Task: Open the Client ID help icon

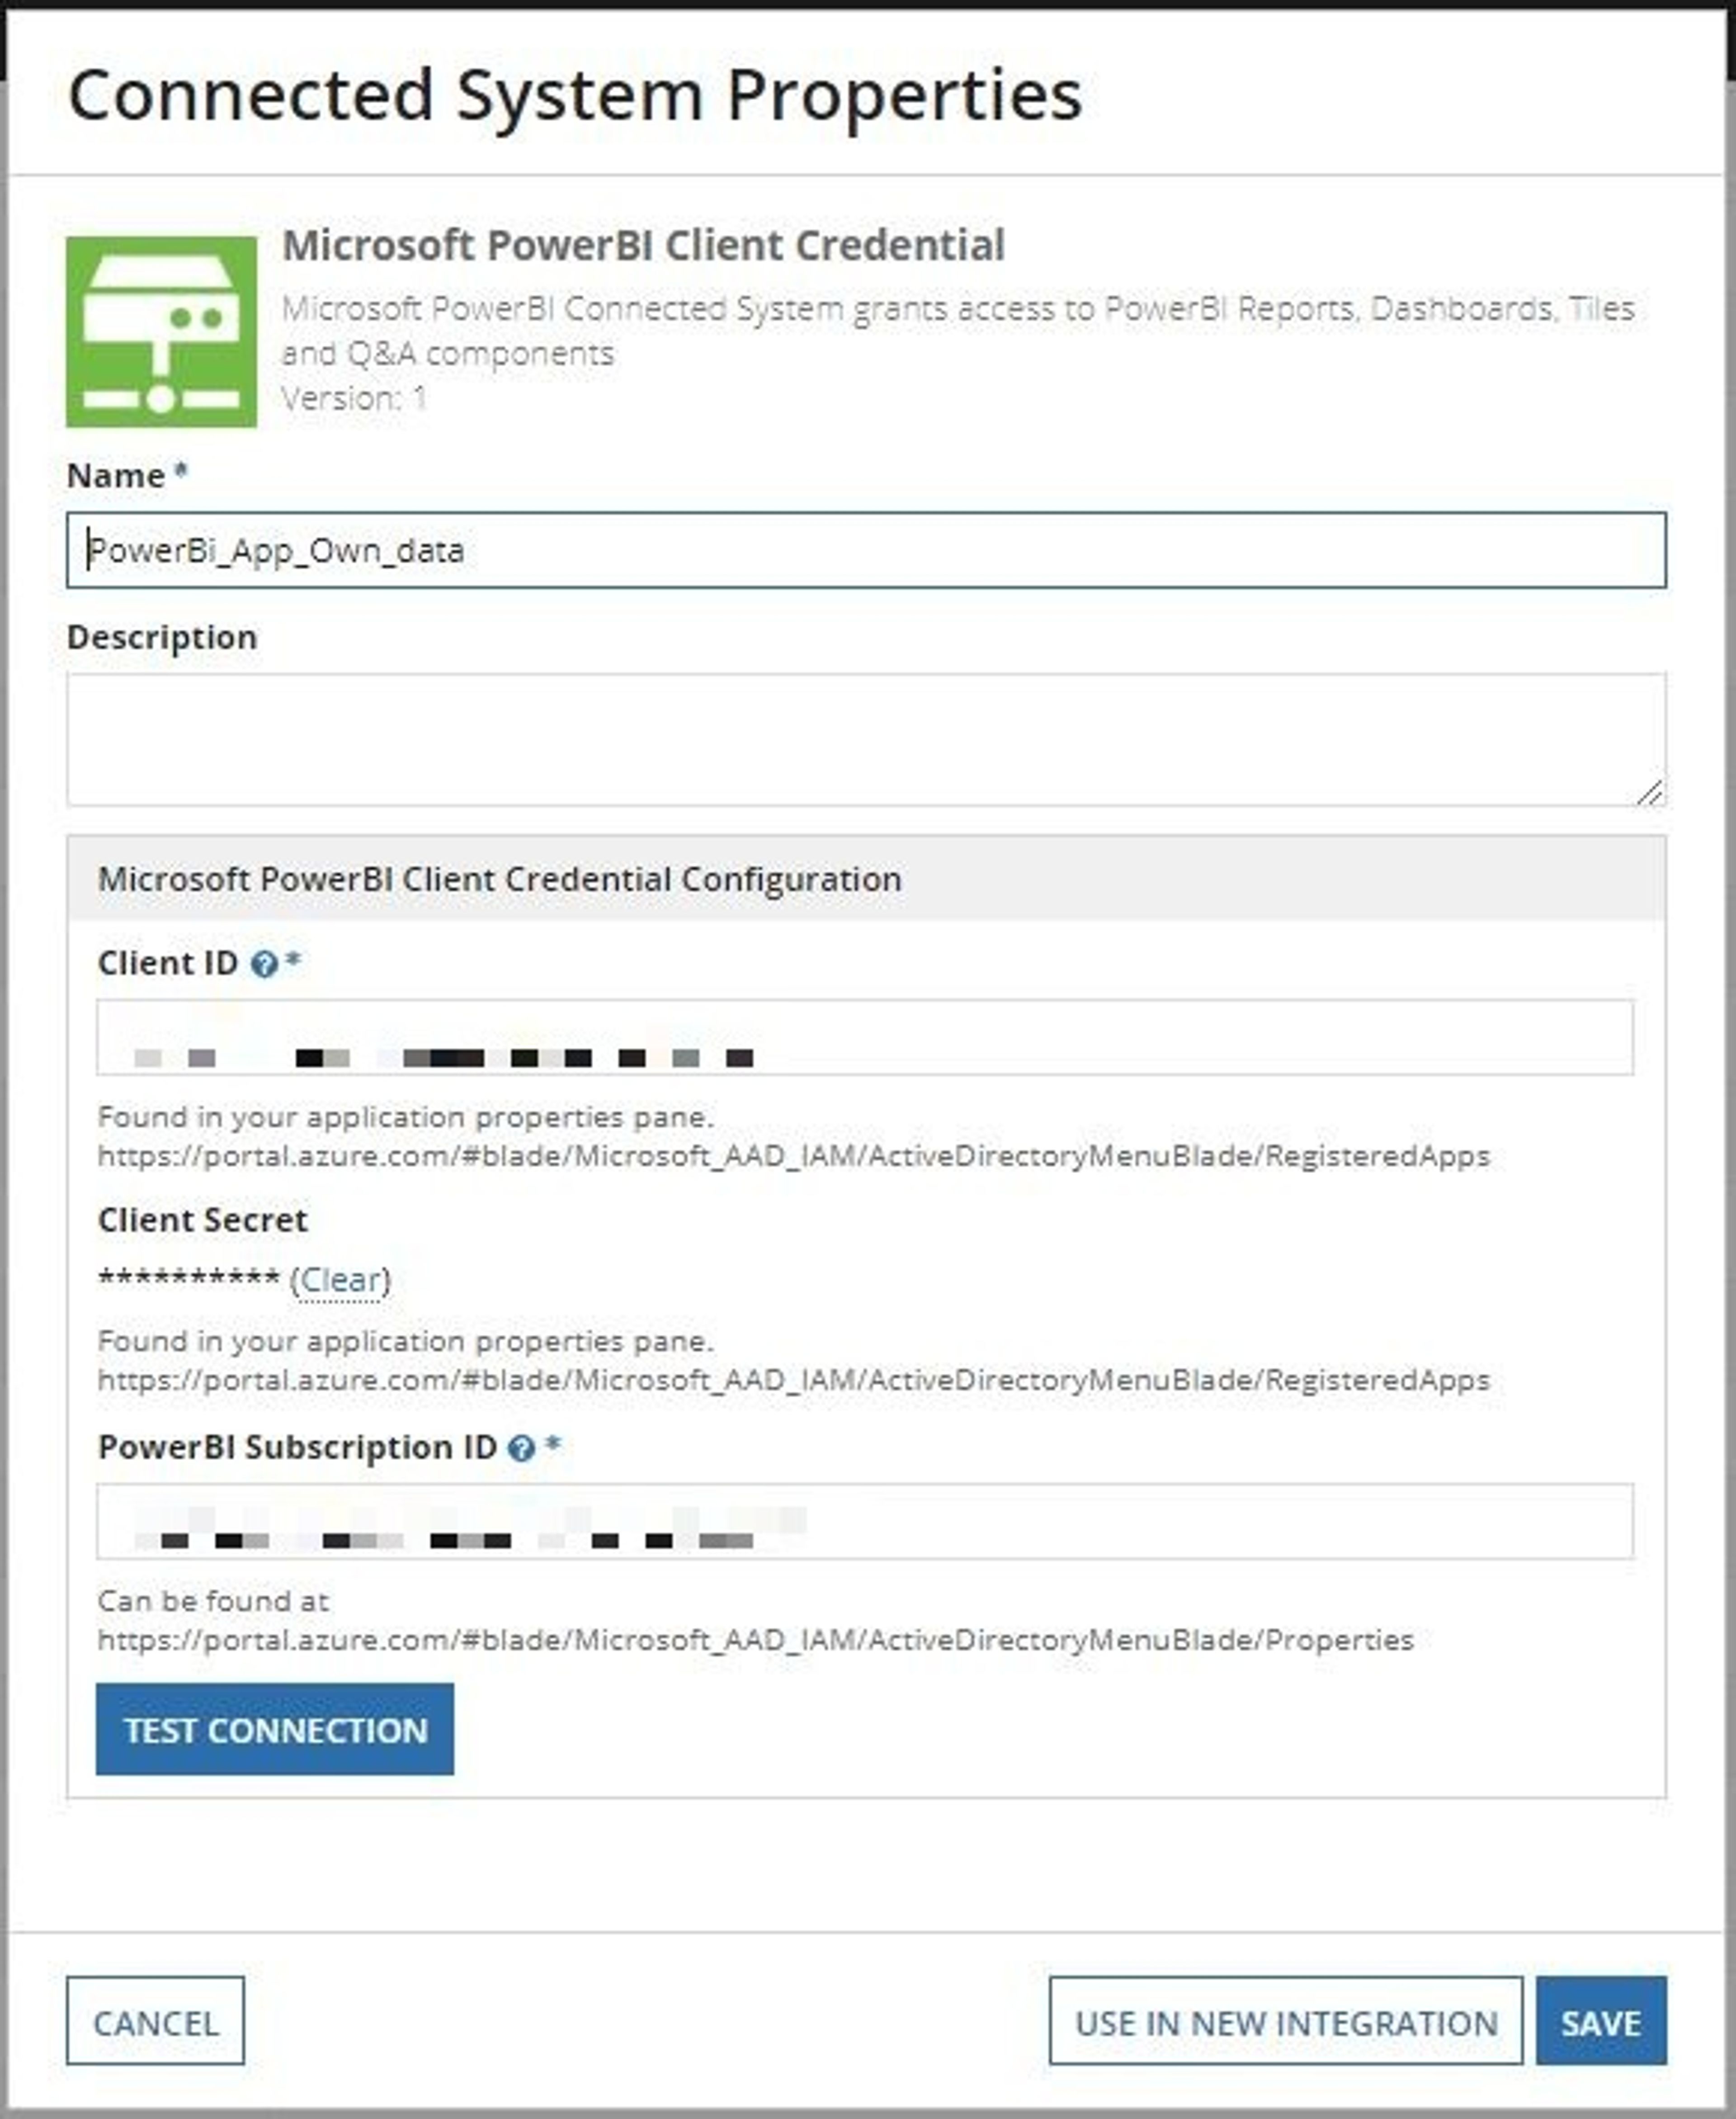Action: coord(264,964)
